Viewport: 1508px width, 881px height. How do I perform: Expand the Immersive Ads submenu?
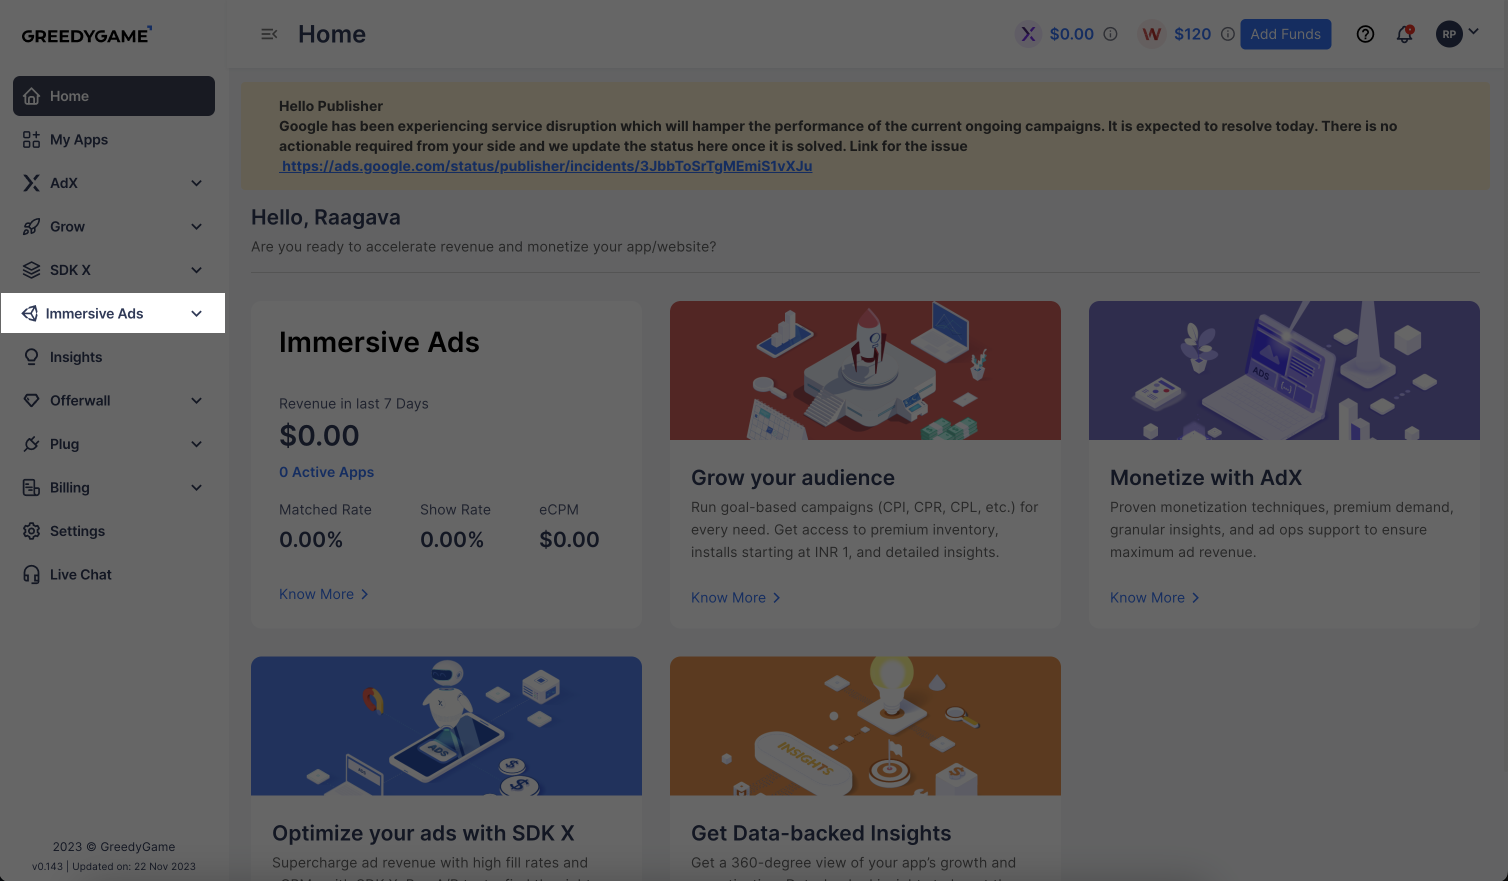click(196, 314)
